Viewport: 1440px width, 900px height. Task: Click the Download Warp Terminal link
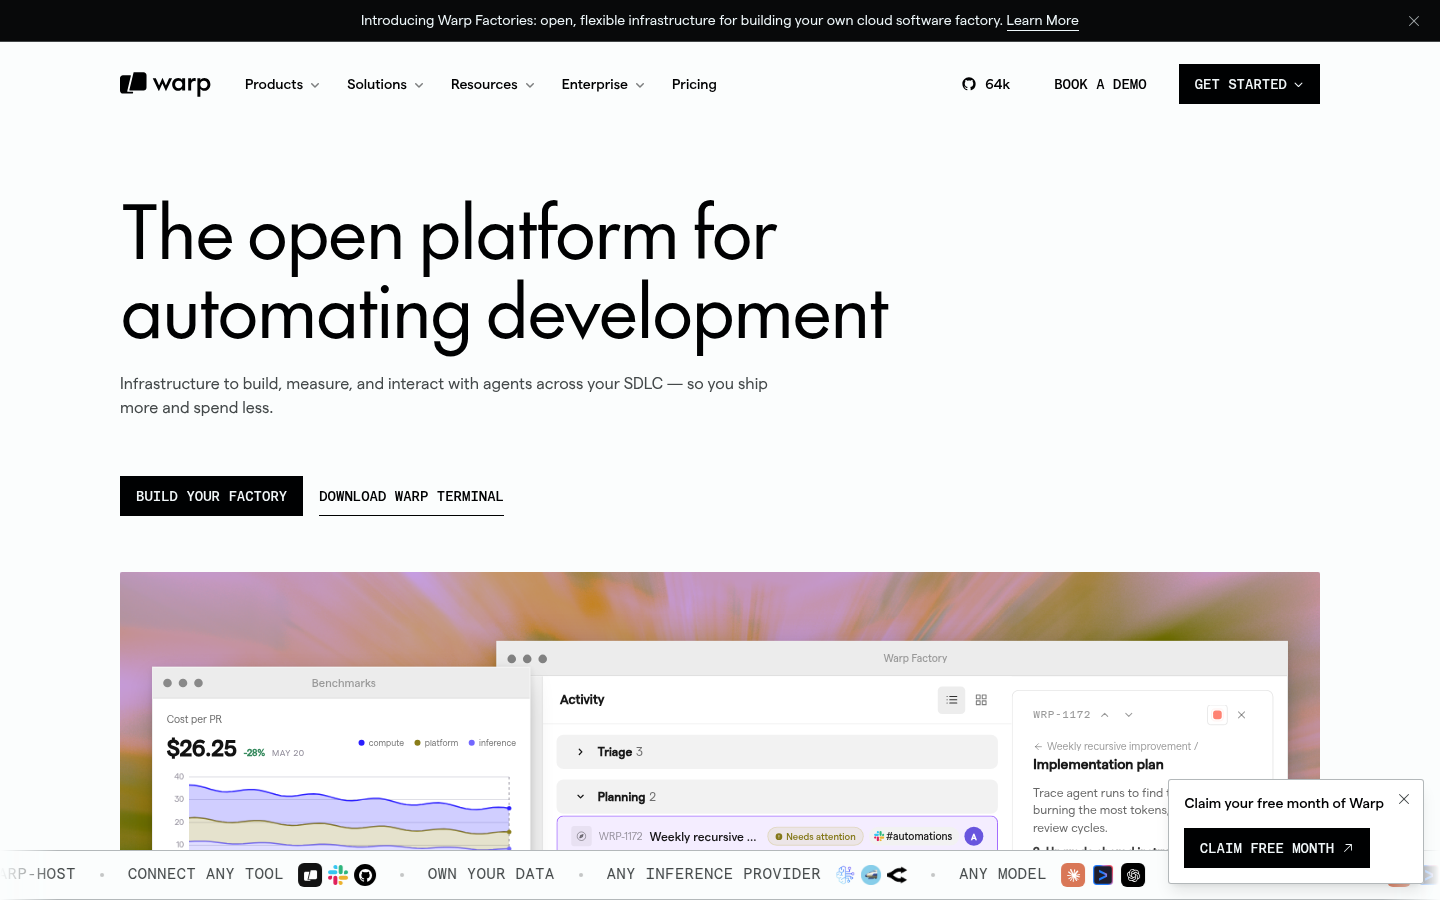click(x=411, y=496)
